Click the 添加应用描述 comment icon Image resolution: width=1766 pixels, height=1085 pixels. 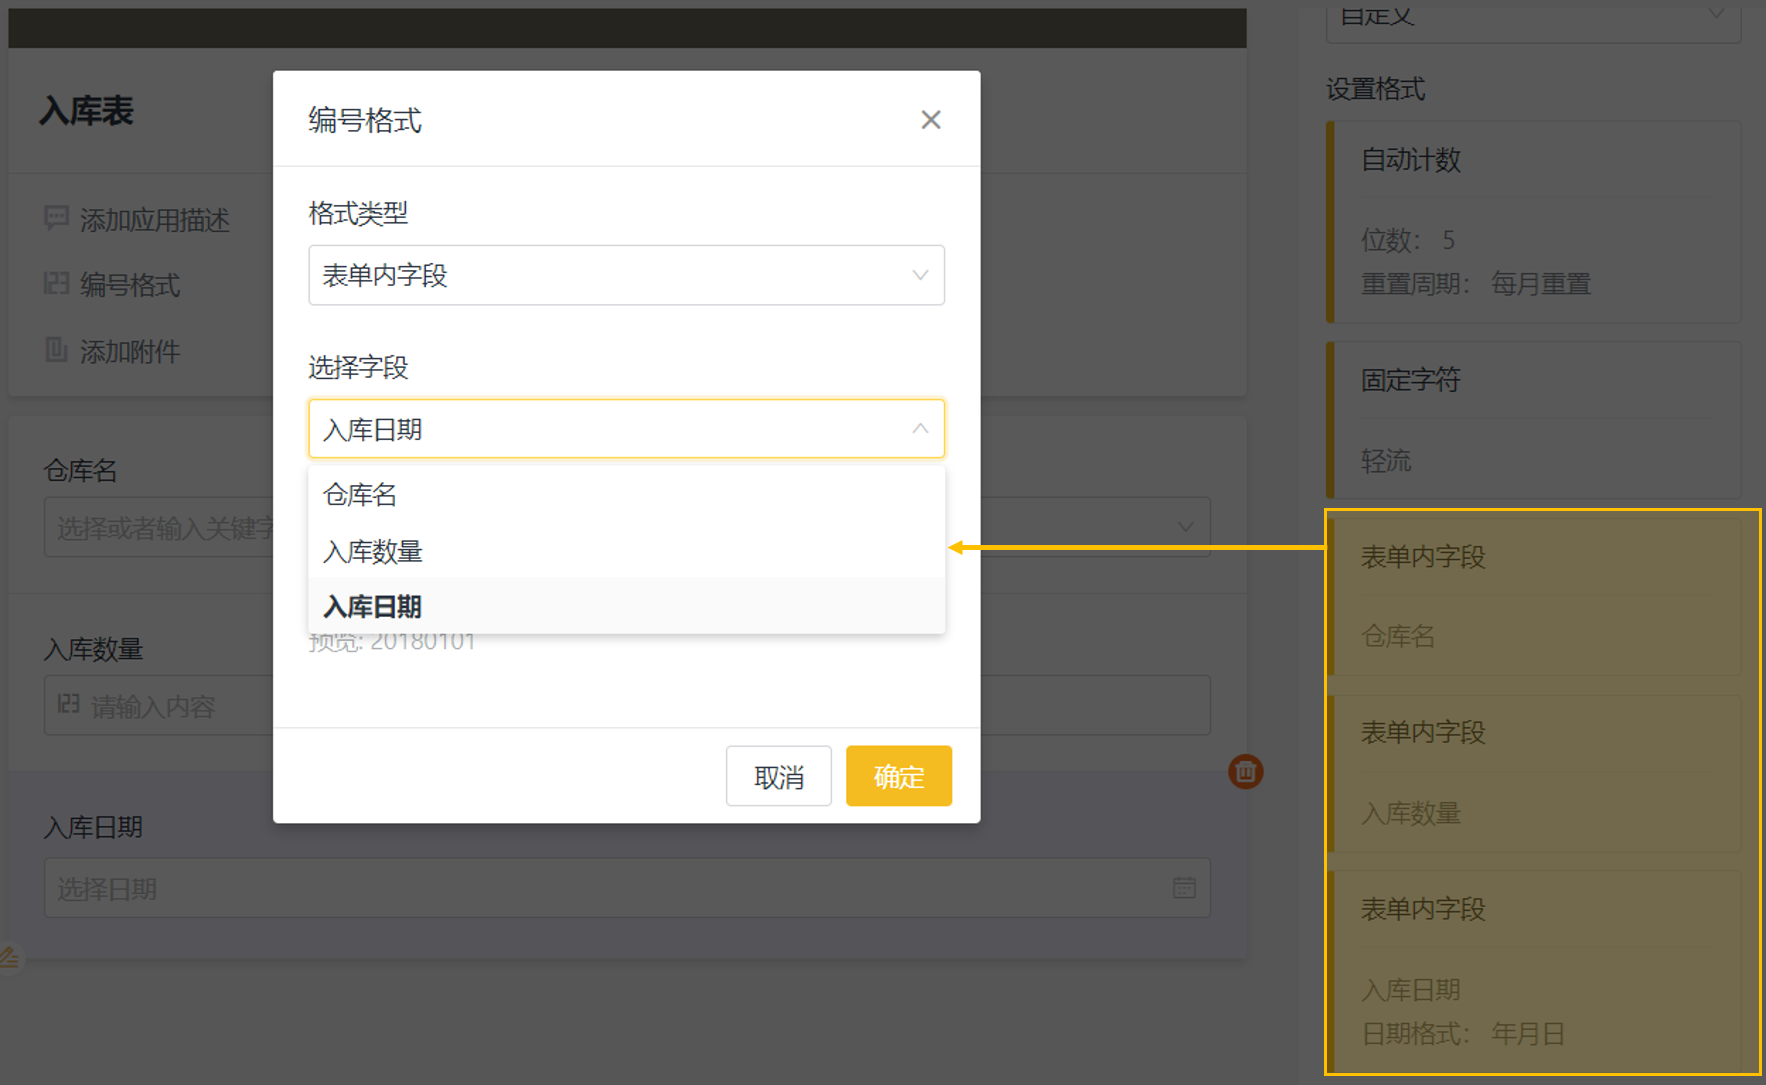[x=56, y=218]
